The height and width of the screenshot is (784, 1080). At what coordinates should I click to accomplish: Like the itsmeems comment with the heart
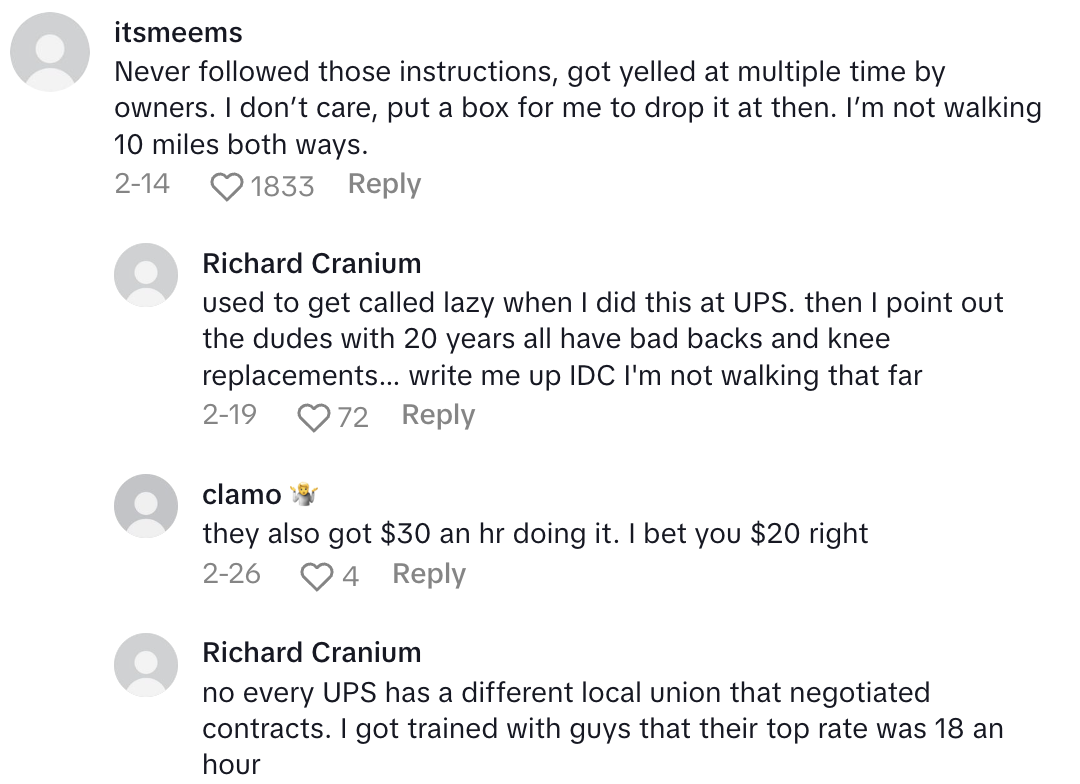click(228, 187)
